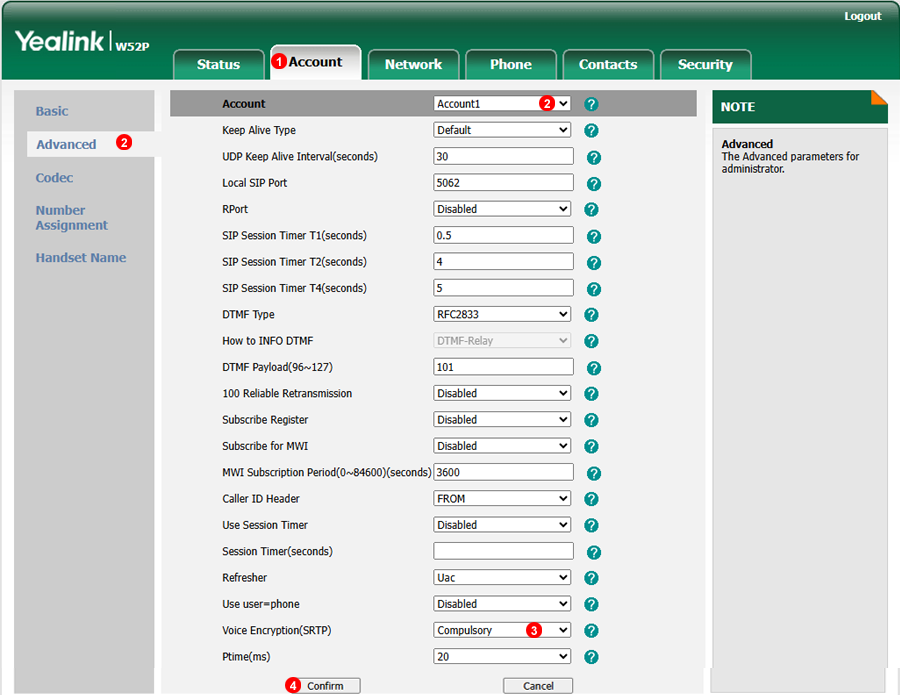Click the Logout link
Viewport: 900px width, 695px height.
tap(862, 16)
